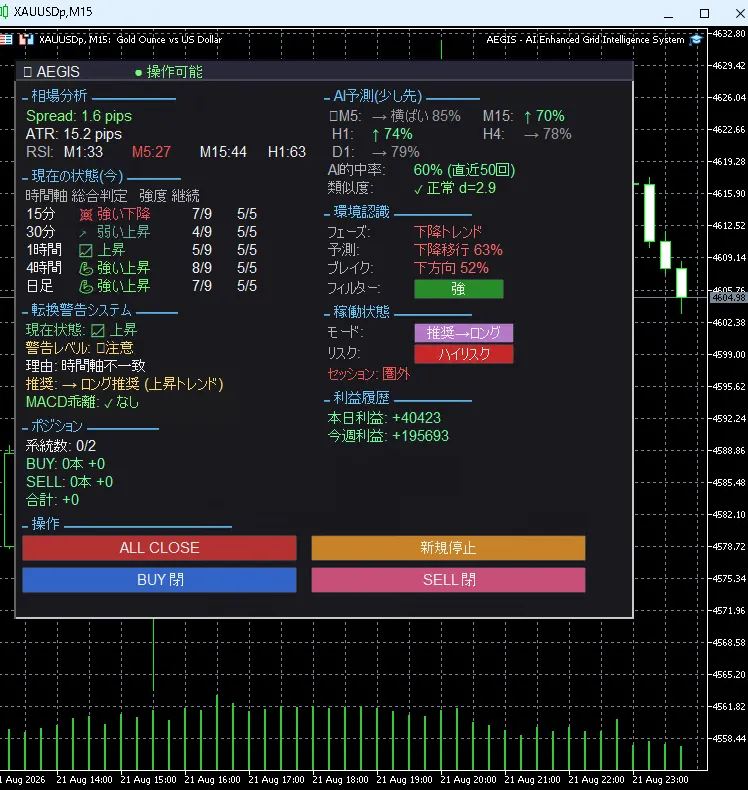Click the 警告レベル 注意 box marker
Screen dimensions: 748x790
click(100, 348)
